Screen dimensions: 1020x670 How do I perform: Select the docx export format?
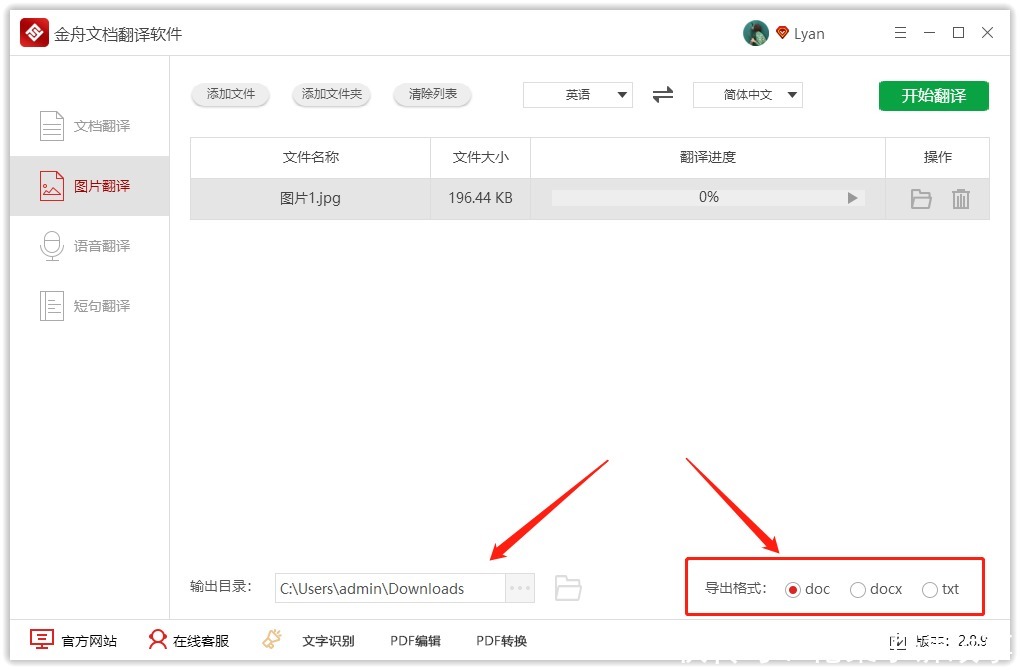point(857,589)
